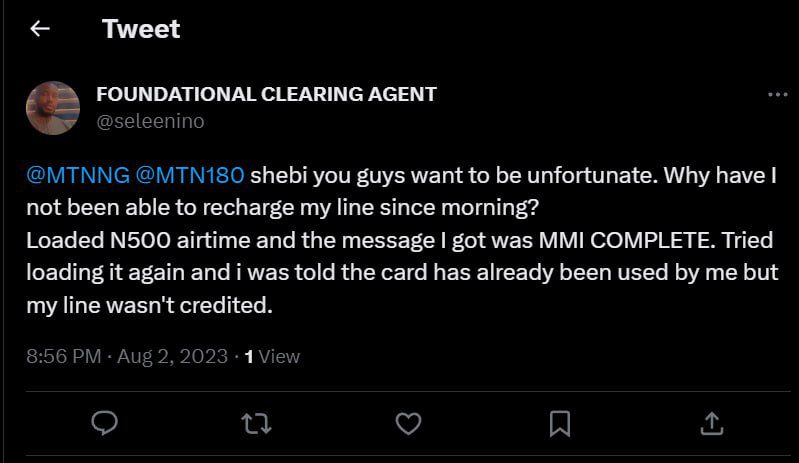
Task: Open the @MTN180 mention
Action: (189, 175)
